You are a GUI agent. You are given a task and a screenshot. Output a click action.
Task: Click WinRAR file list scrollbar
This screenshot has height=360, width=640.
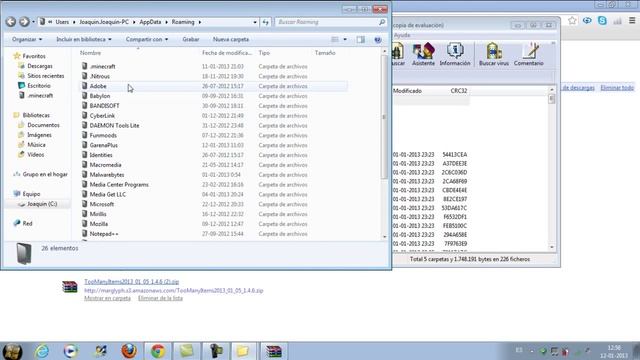[552, 99]
